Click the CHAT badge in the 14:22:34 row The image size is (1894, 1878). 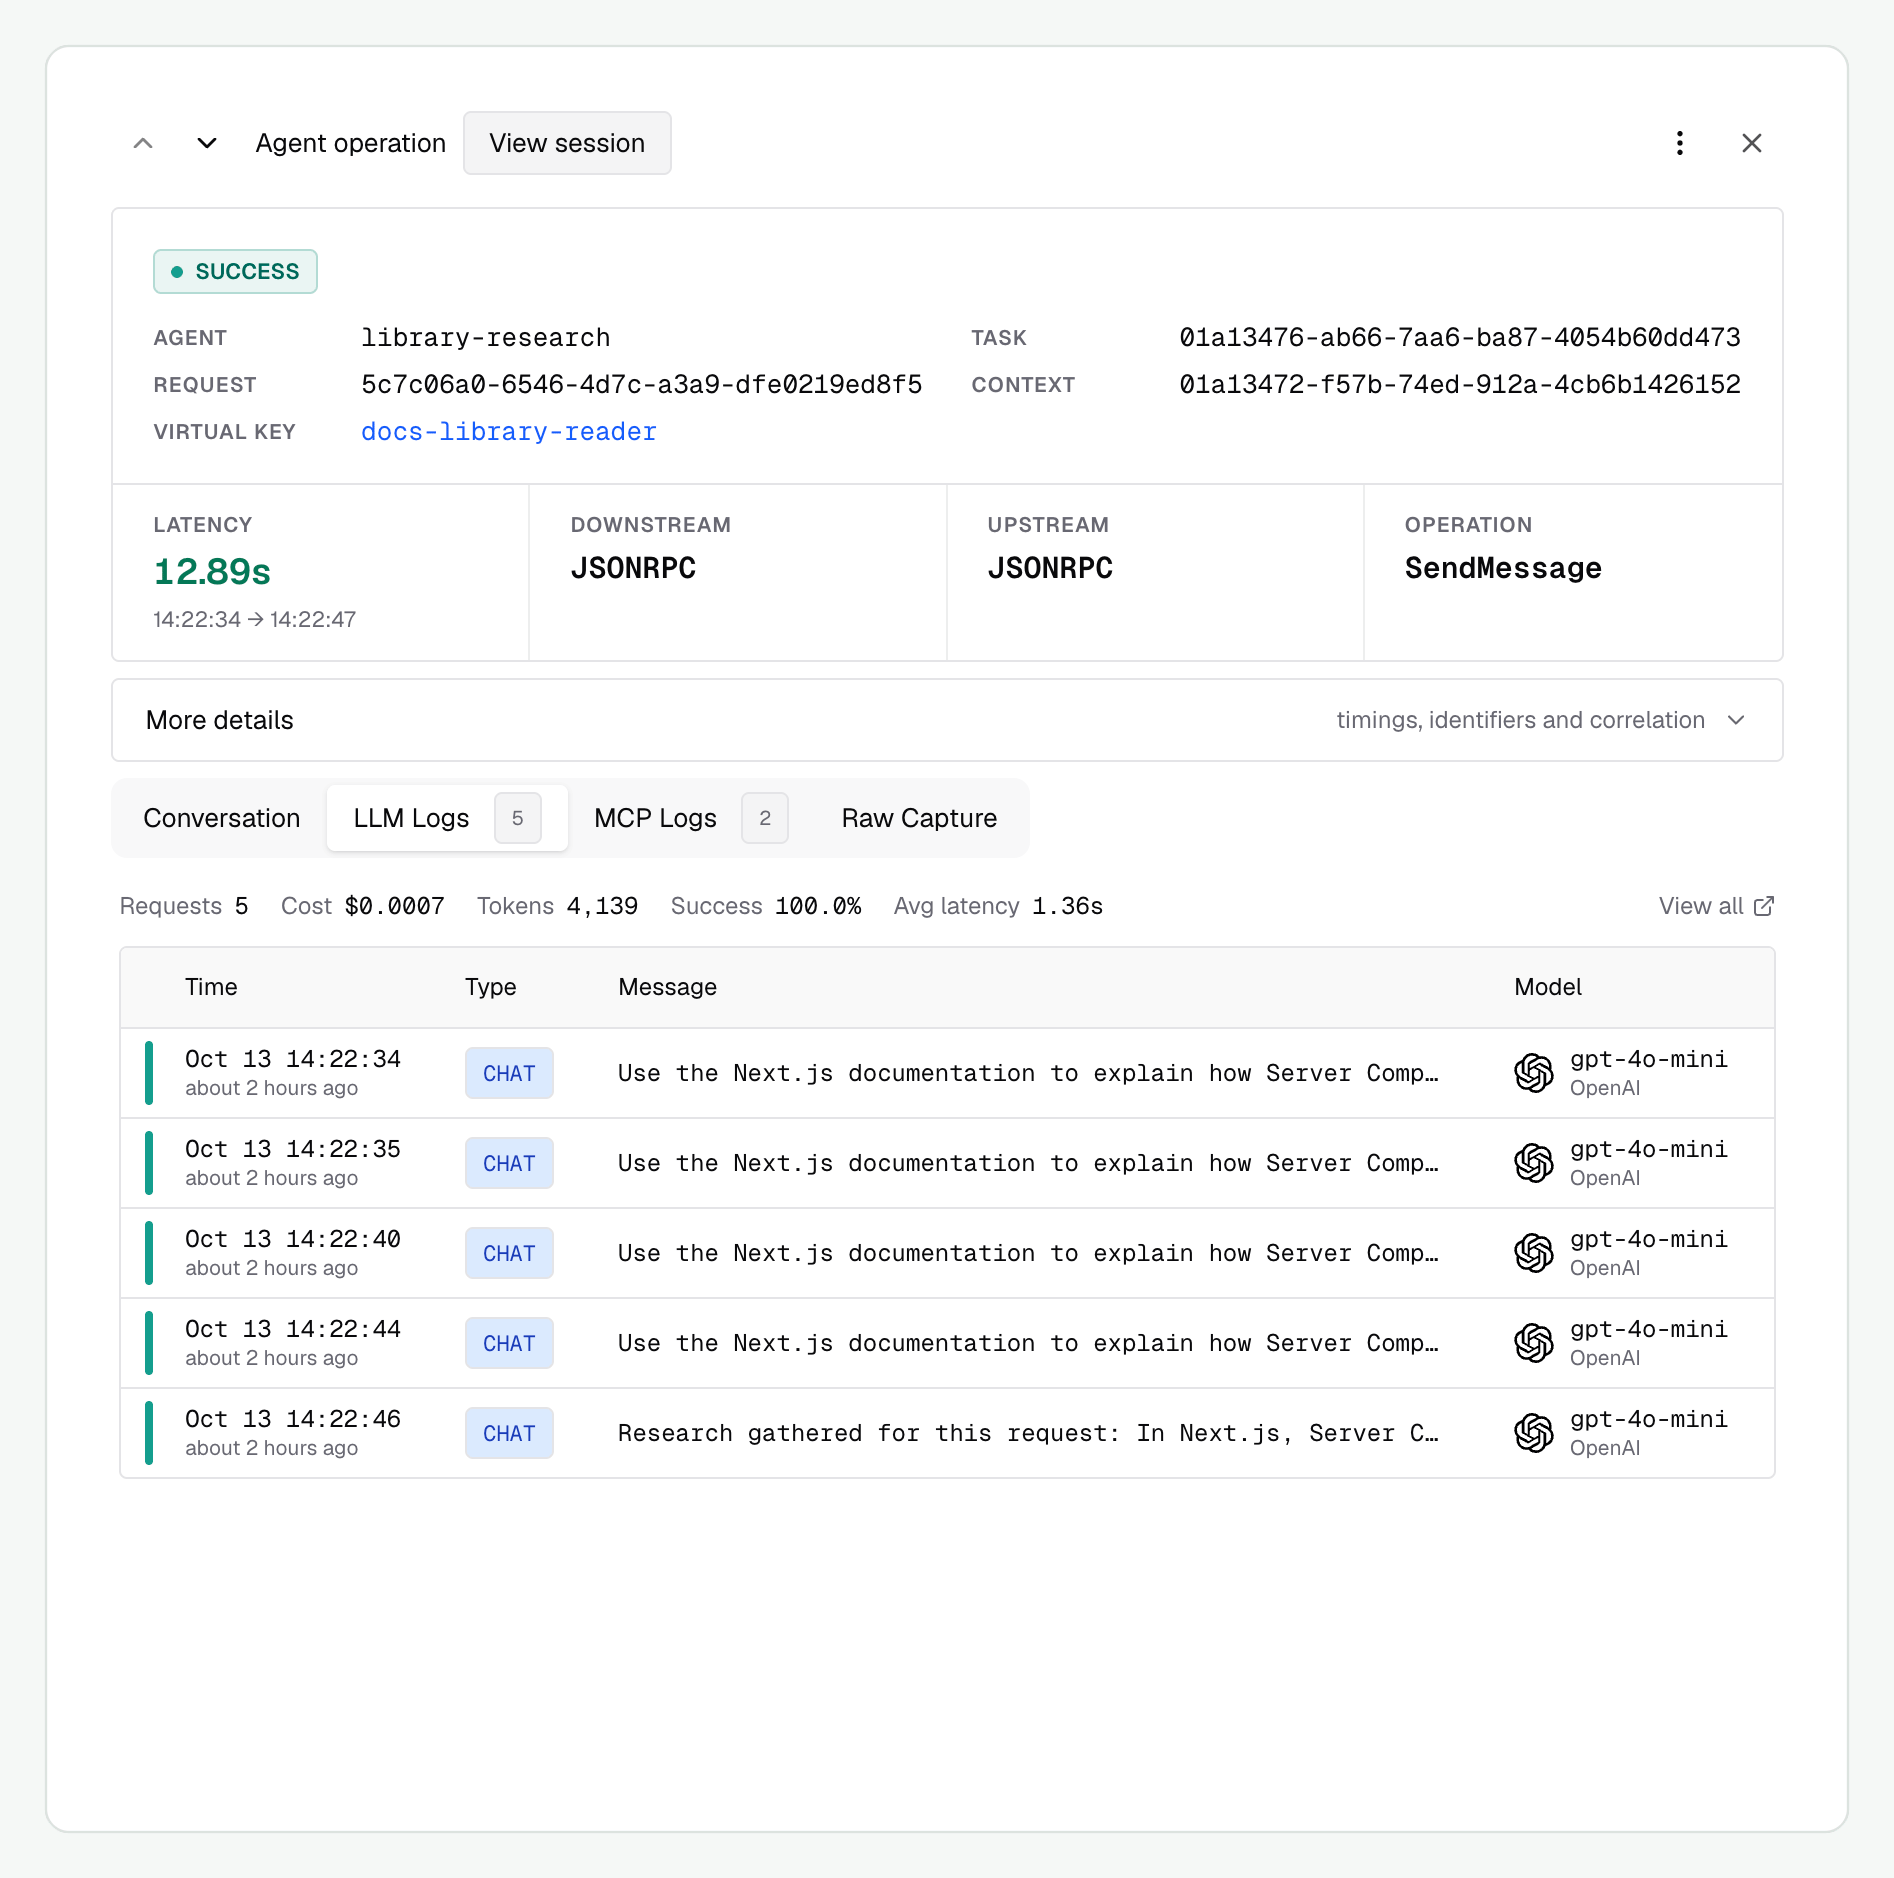tap(509, 1073)
